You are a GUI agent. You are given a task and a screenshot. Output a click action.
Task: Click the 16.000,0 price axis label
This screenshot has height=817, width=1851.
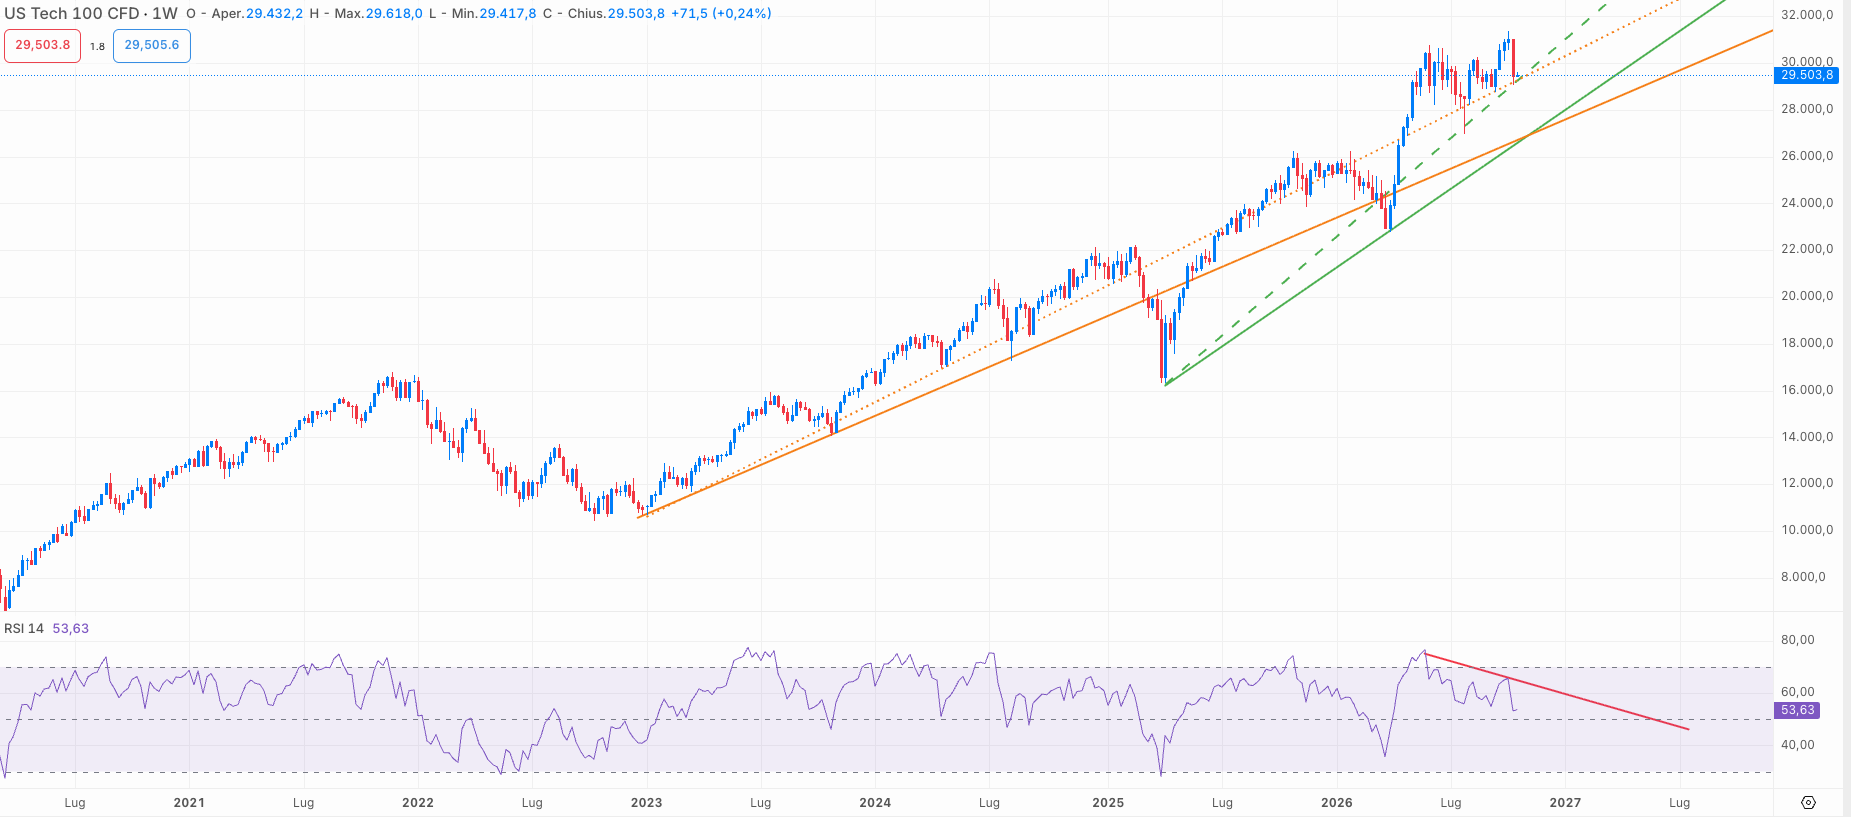pyautogui.click(x=1807, y=390)
